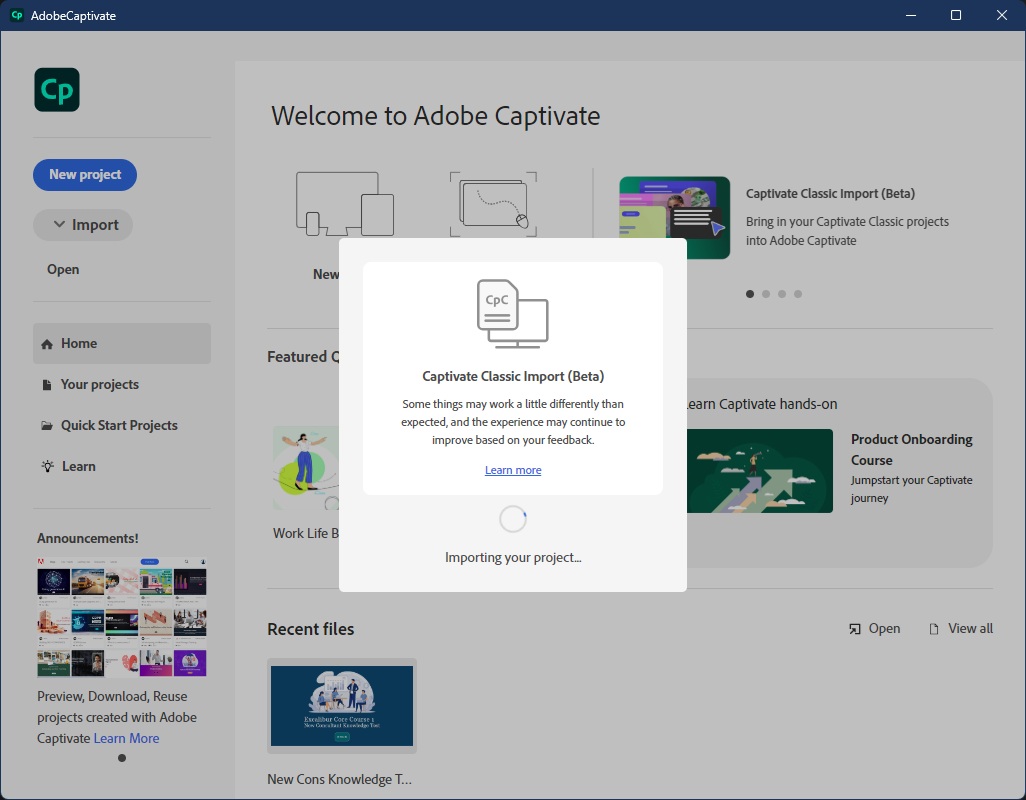Viewport: 1026px width, 800px height.
Task: Open the New Cons Knowledge recent file thumbnail
Action: click(342, 706)
